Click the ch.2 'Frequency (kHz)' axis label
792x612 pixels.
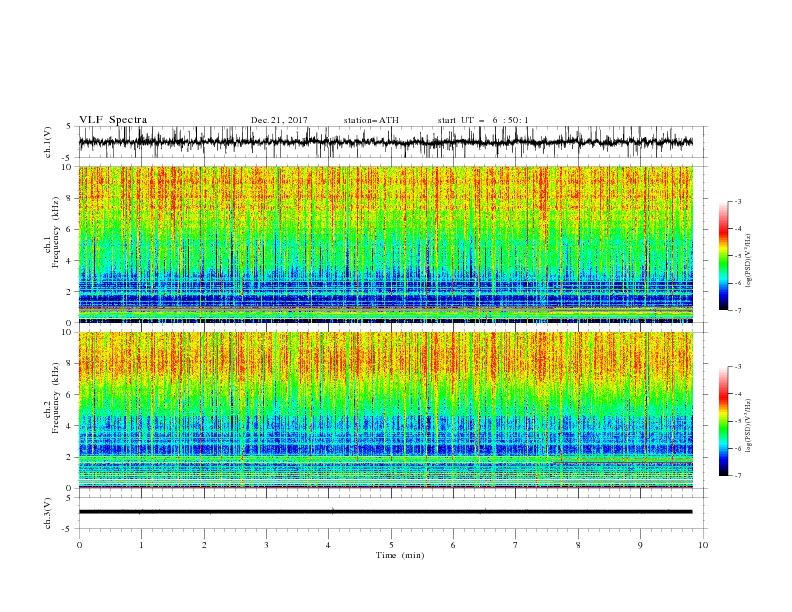(x=55, y=398)
